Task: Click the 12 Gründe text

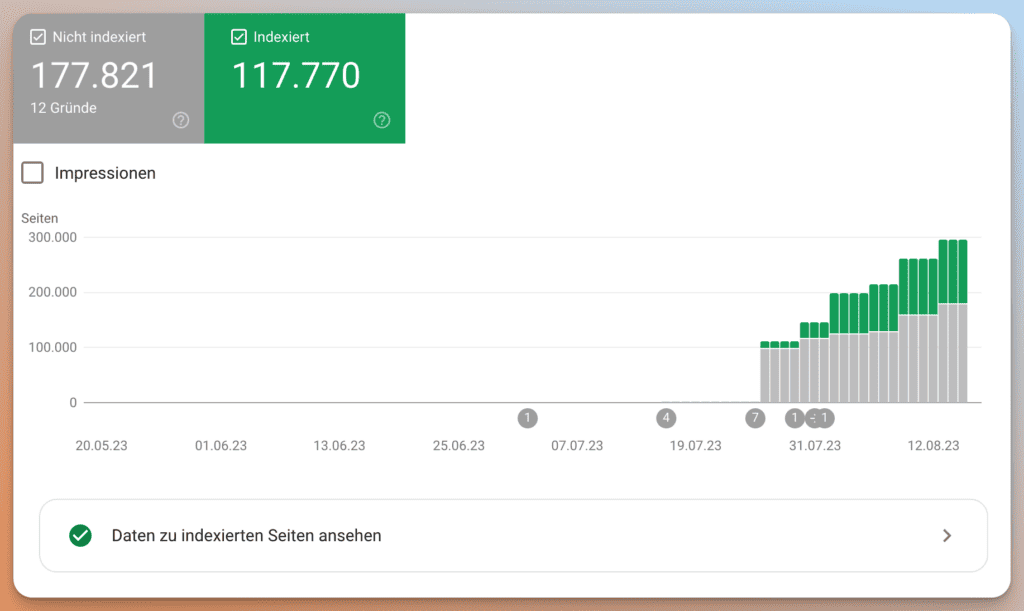Action: 64,108
